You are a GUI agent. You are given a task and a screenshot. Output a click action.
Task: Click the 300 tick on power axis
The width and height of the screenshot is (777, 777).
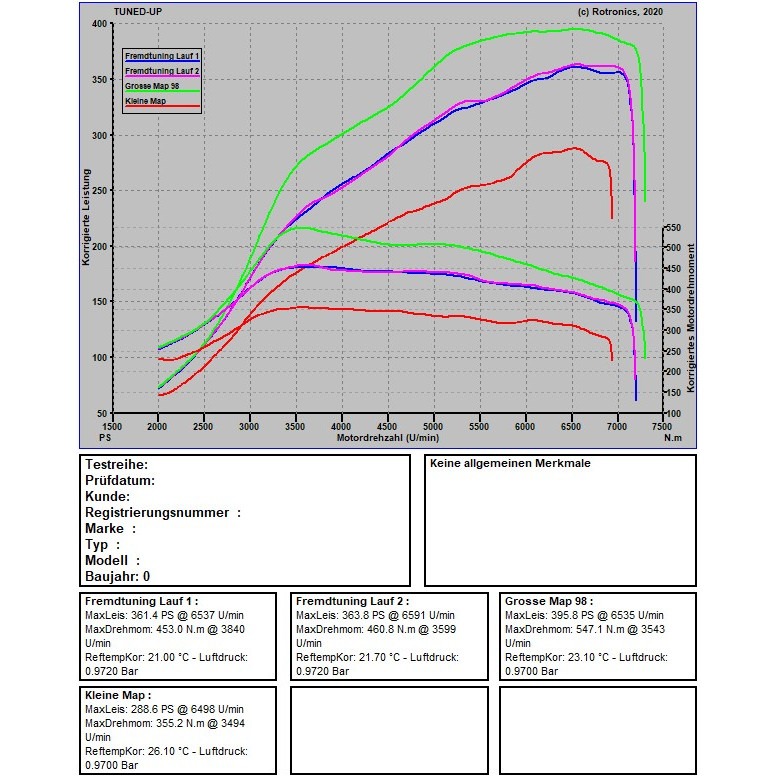(99, 135)
